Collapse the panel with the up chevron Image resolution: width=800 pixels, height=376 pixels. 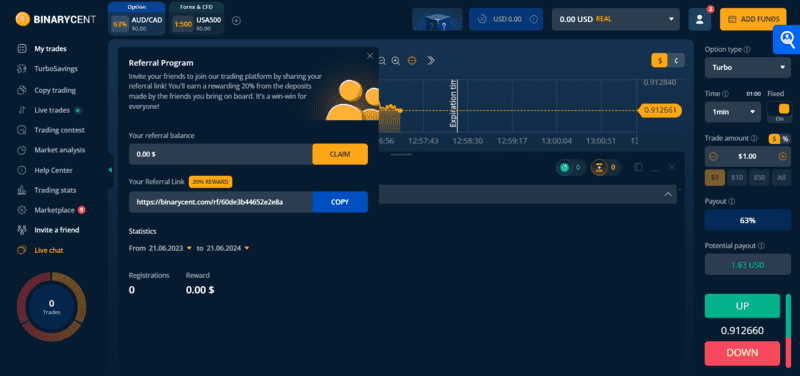(x=668, y=194)
